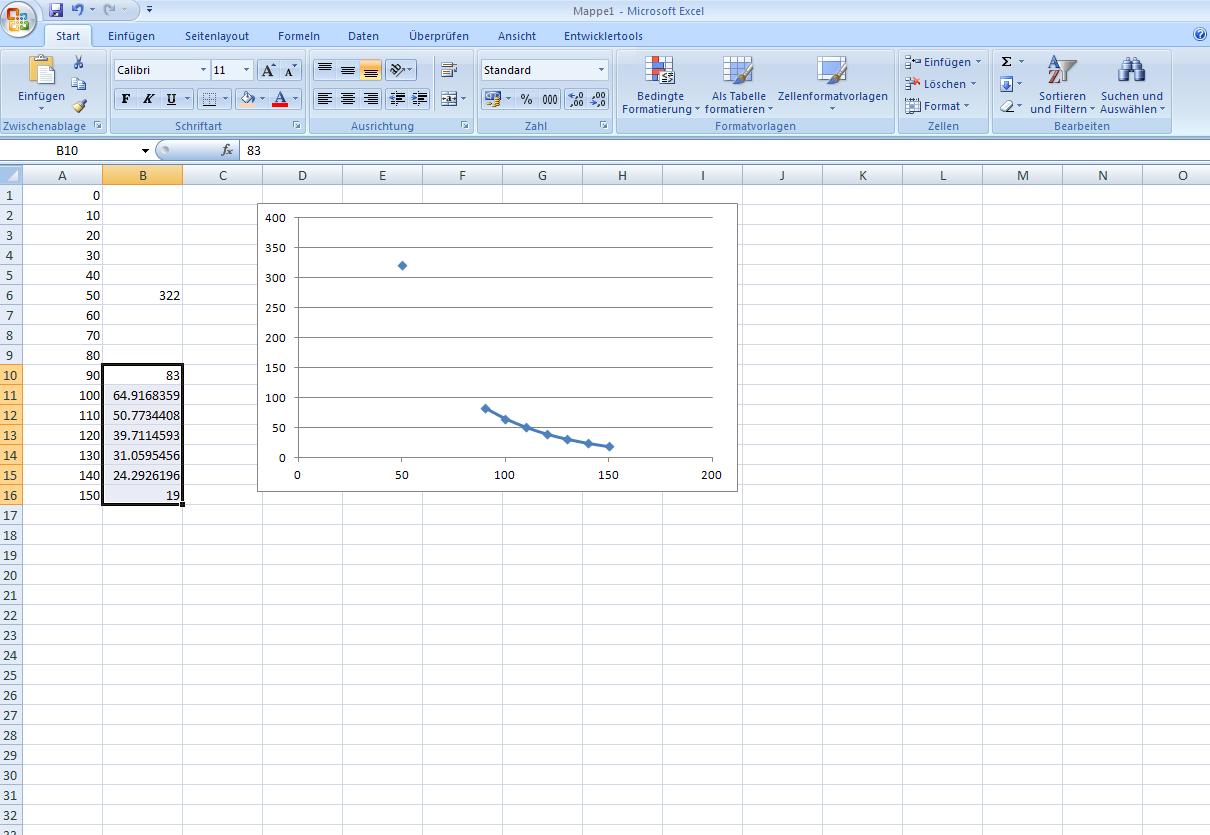Expand the Standard number format dropdown
Viewport: 1210px width, 835px height.
[x=601, y=70]
